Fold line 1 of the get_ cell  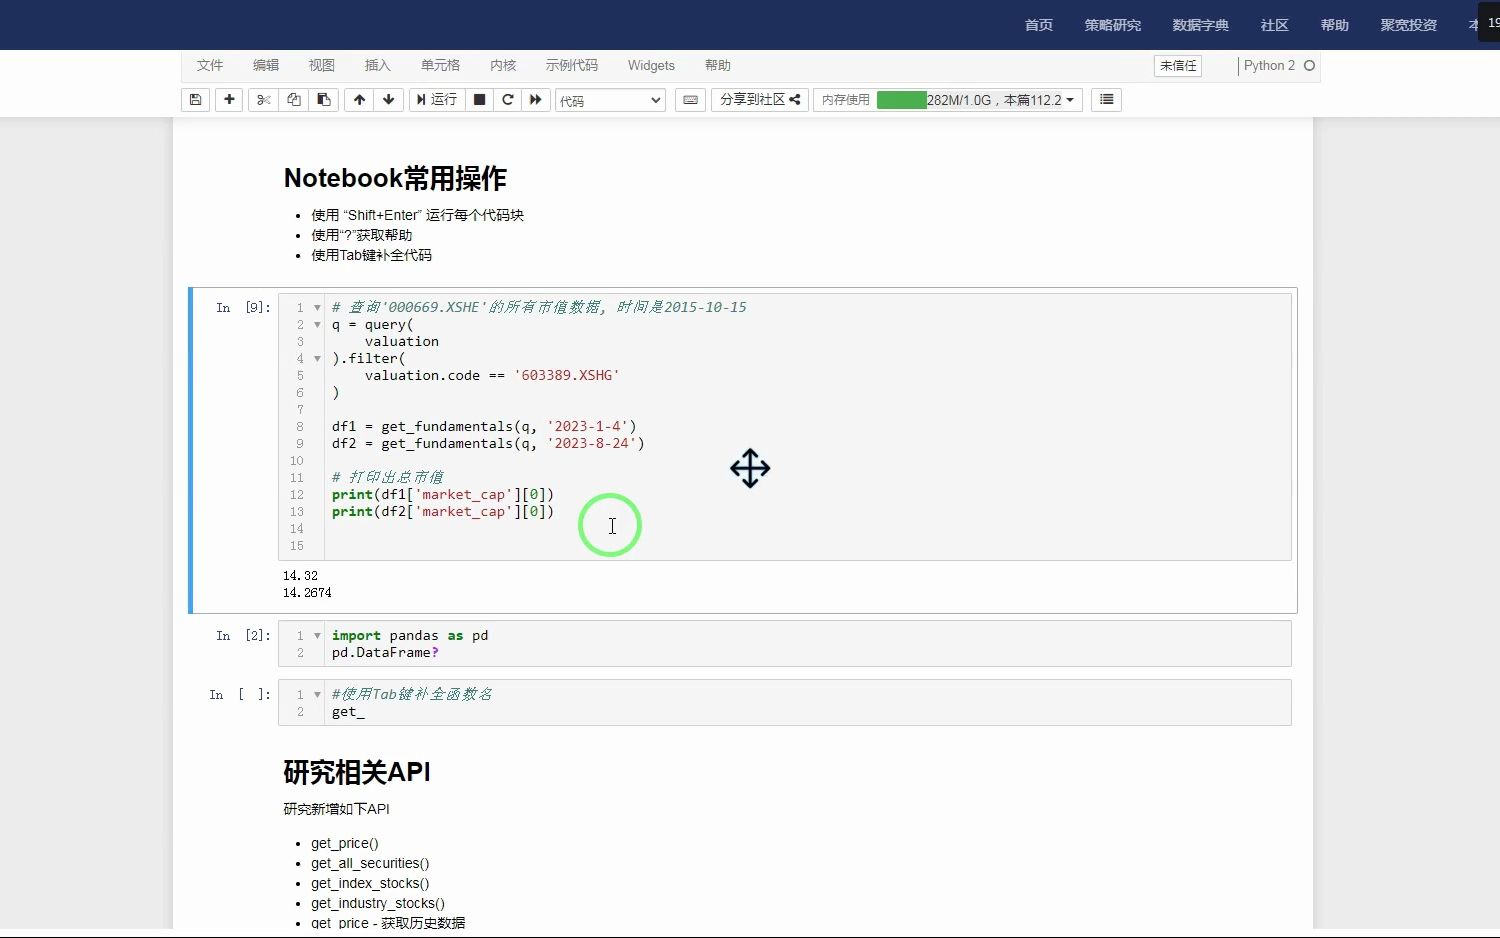click(317, 695)
